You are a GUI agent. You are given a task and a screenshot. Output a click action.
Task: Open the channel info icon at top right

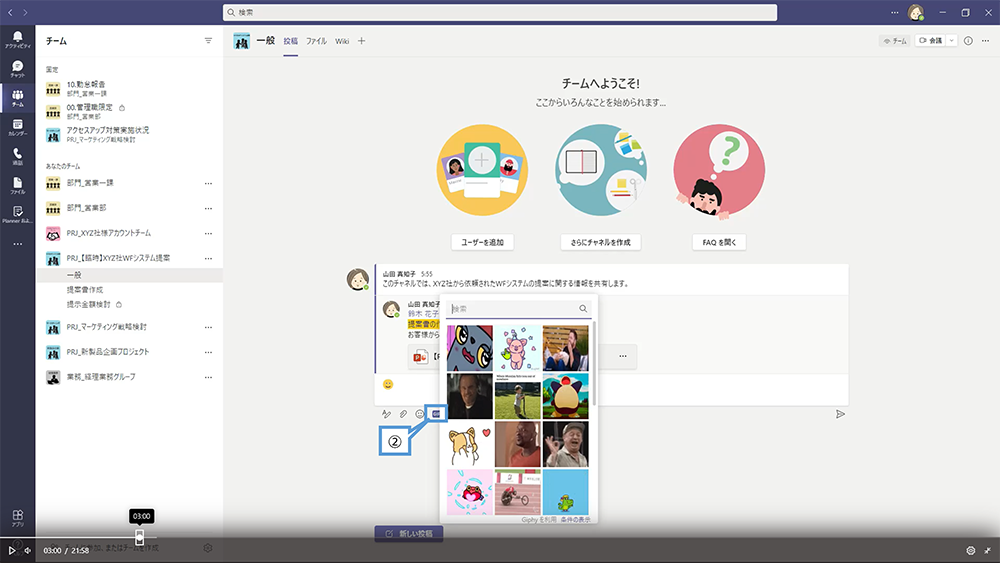968,41
